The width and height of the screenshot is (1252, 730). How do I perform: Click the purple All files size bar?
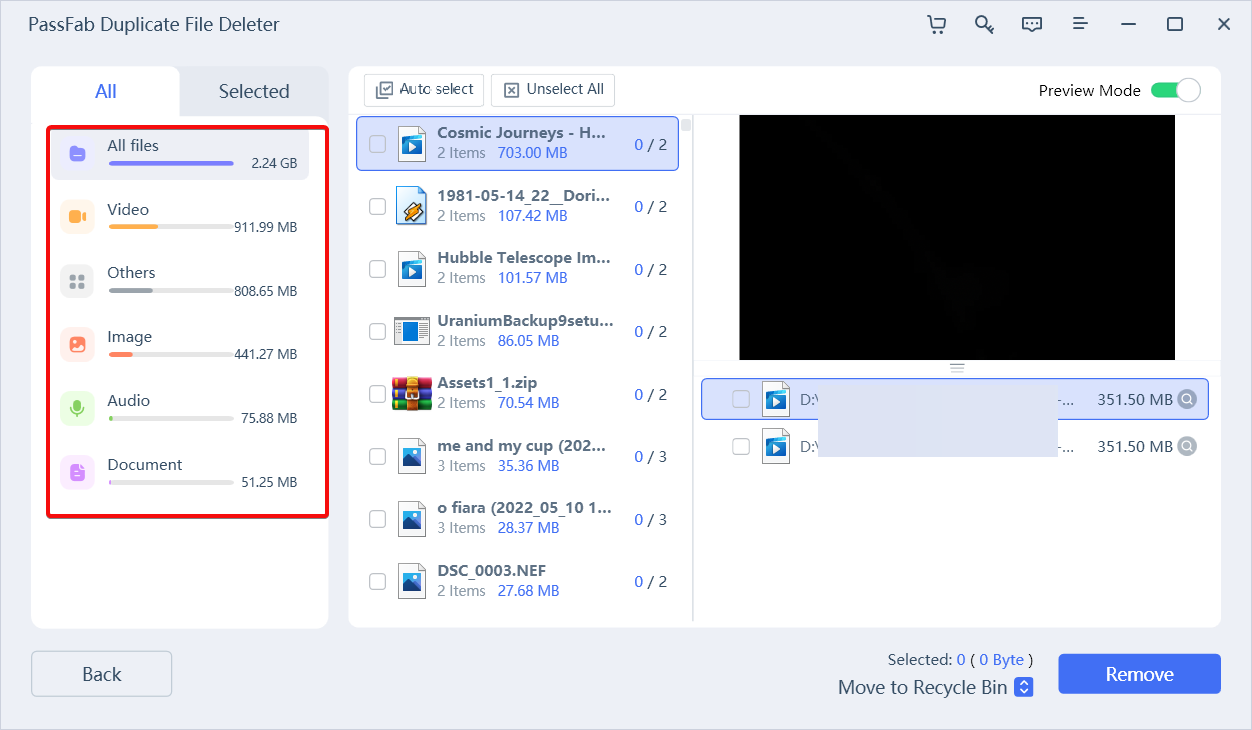coord(171,163)
